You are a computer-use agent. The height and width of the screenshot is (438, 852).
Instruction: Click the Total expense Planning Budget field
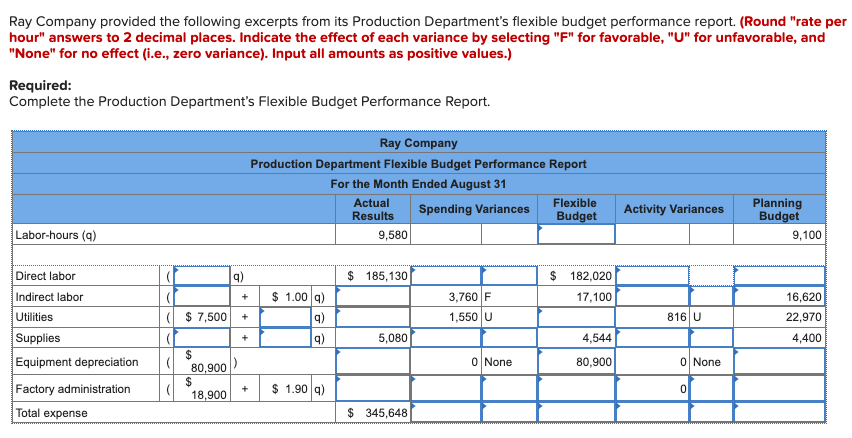click(x=779, y=412)
